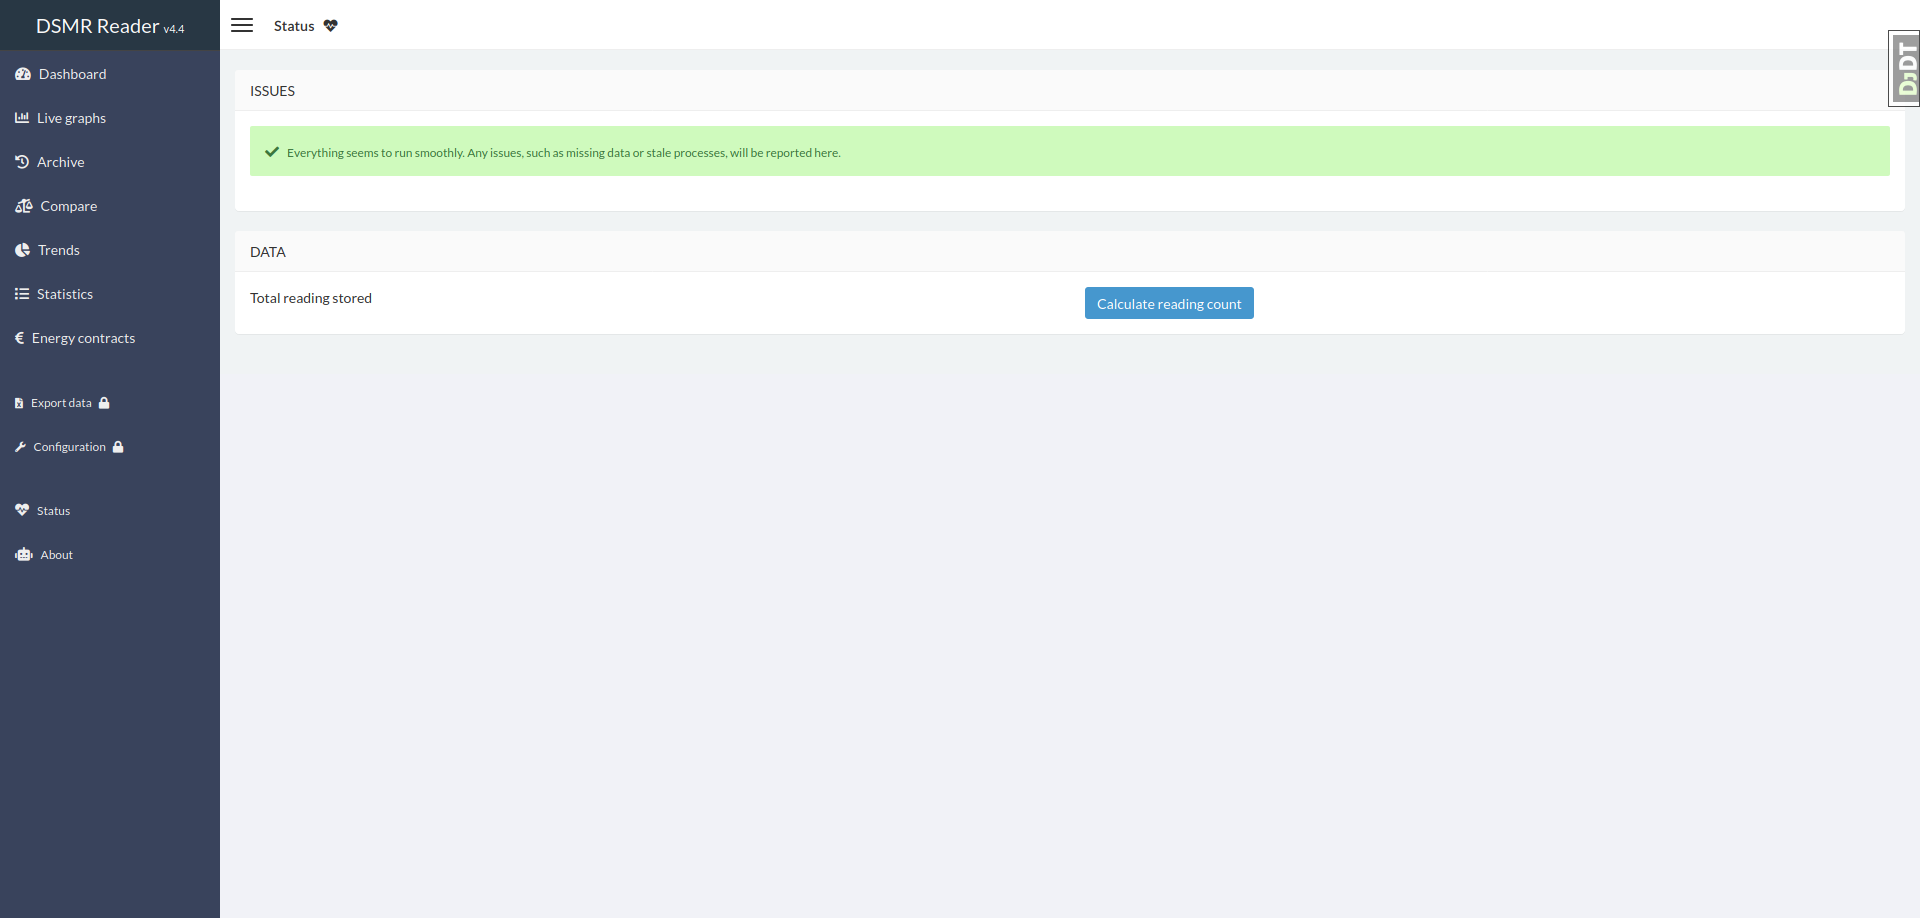Click the green checkmark in issues alert

click(x=272, y=152)
